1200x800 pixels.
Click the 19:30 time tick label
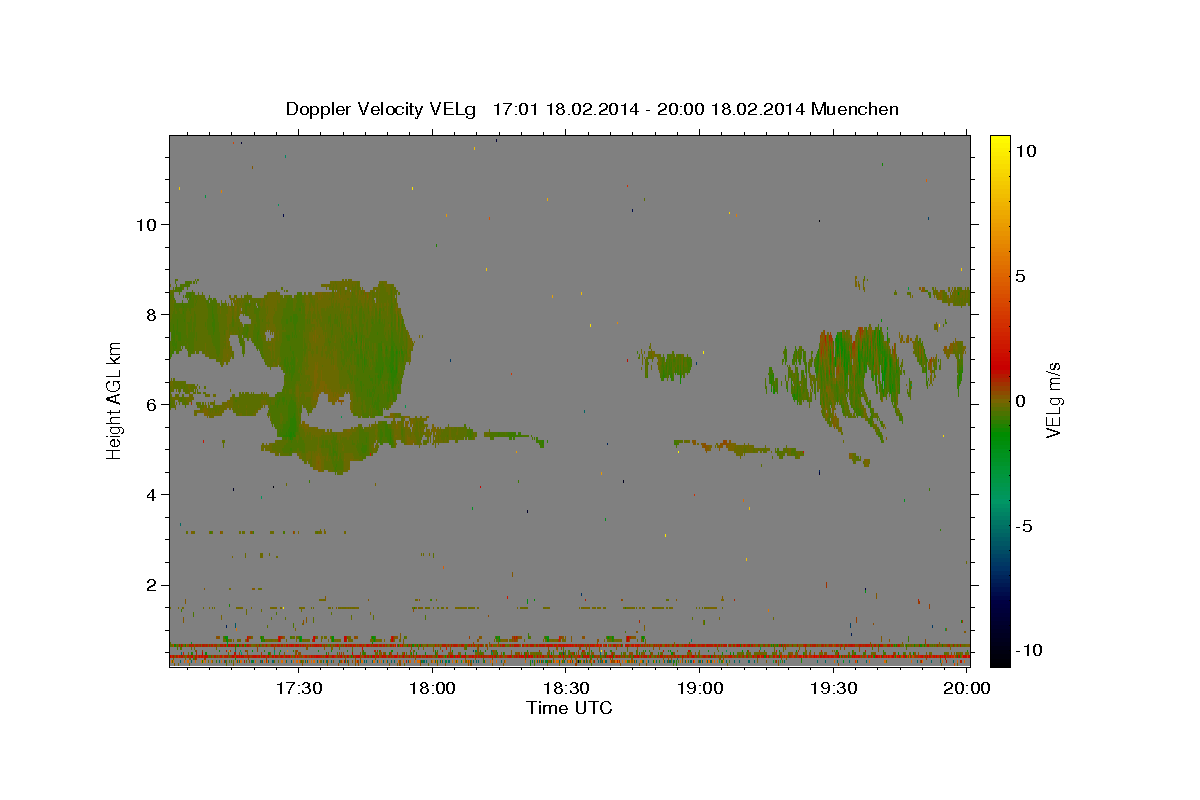(x=833, y=688)
